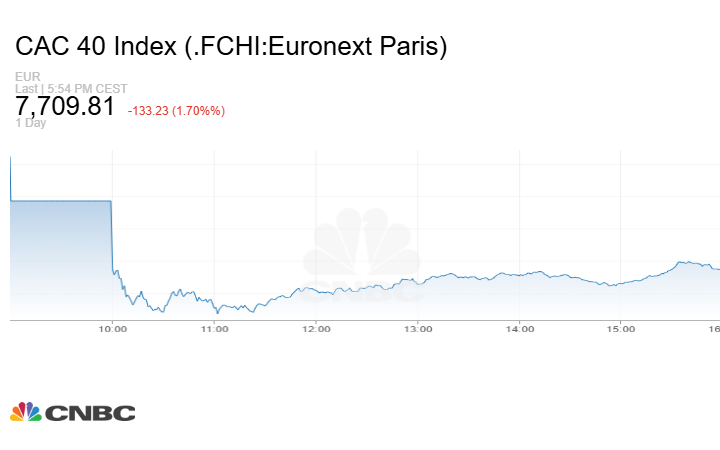
Task: Click the CNBC wordmark text beside the peacock
Action: tap(89, 413)
